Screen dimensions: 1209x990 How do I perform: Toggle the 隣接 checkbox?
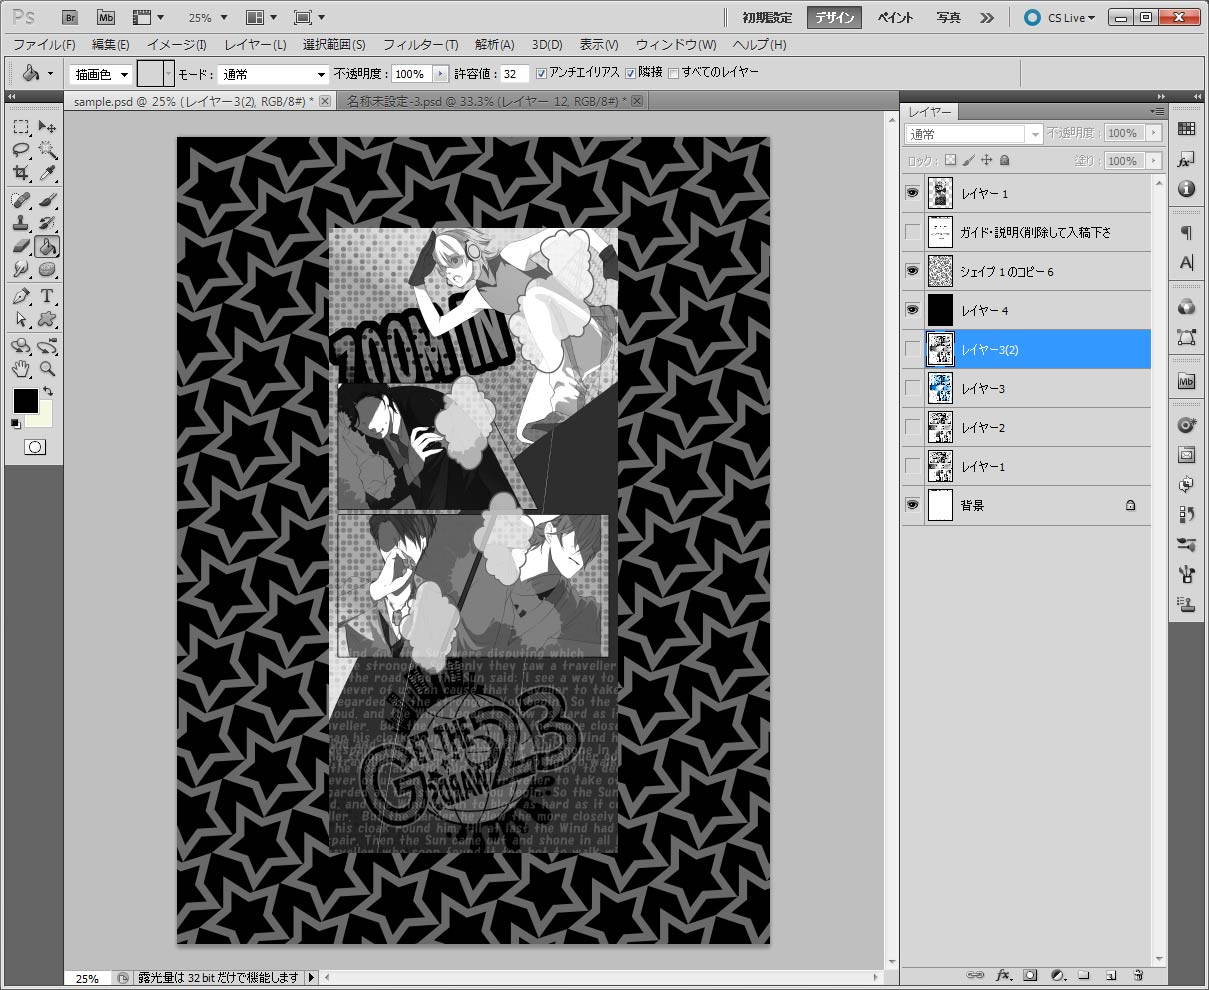[x=630, y=73]
